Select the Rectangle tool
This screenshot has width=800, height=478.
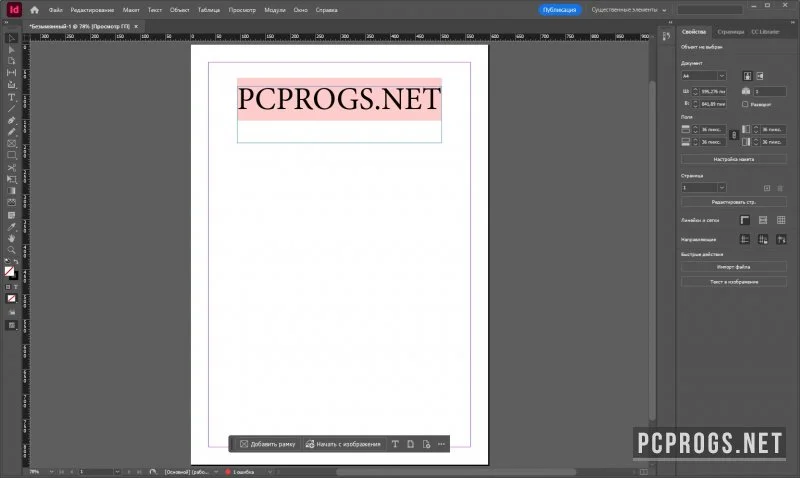pyautogui.click(x=11, y=156)
